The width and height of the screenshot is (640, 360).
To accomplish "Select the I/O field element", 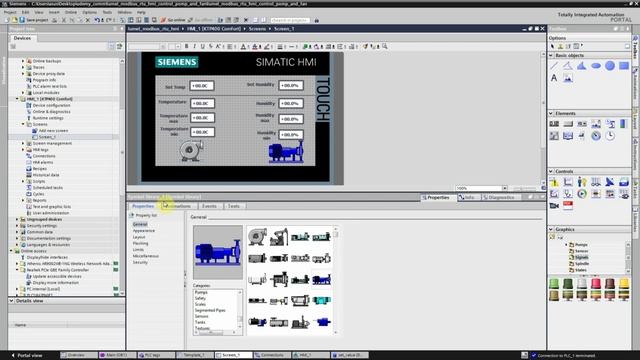I will click(554, 124).
